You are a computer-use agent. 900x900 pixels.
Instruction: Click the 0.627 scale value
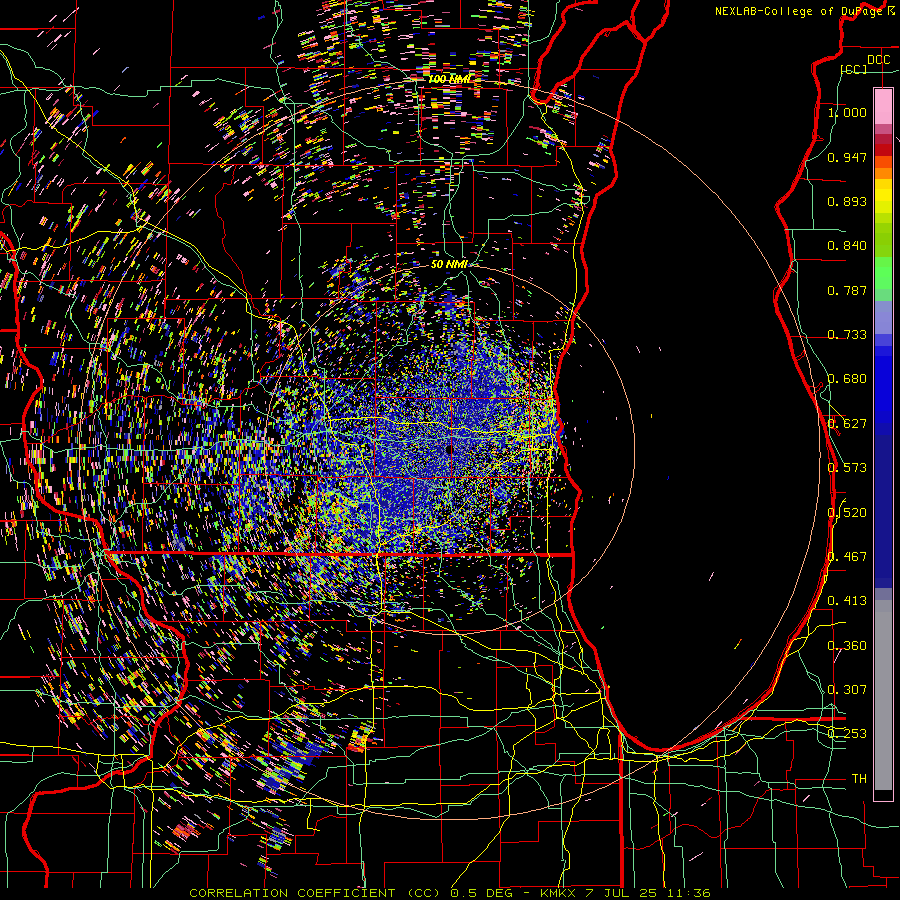point(847,424)
